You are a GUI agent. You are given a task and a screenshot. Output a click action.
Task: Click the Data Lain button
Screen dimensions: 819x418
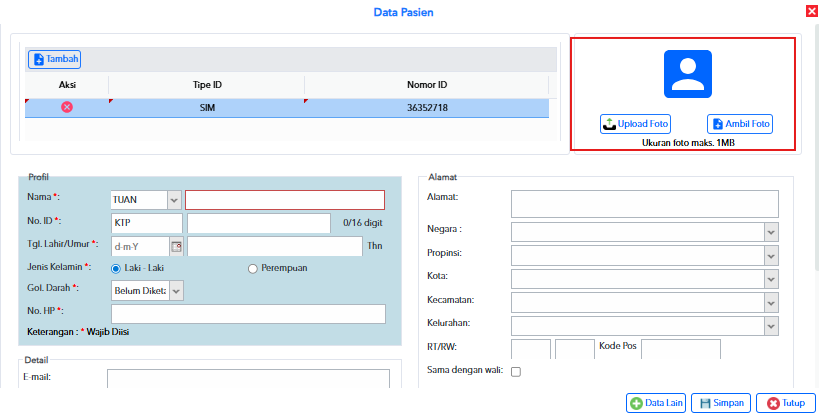656,403
